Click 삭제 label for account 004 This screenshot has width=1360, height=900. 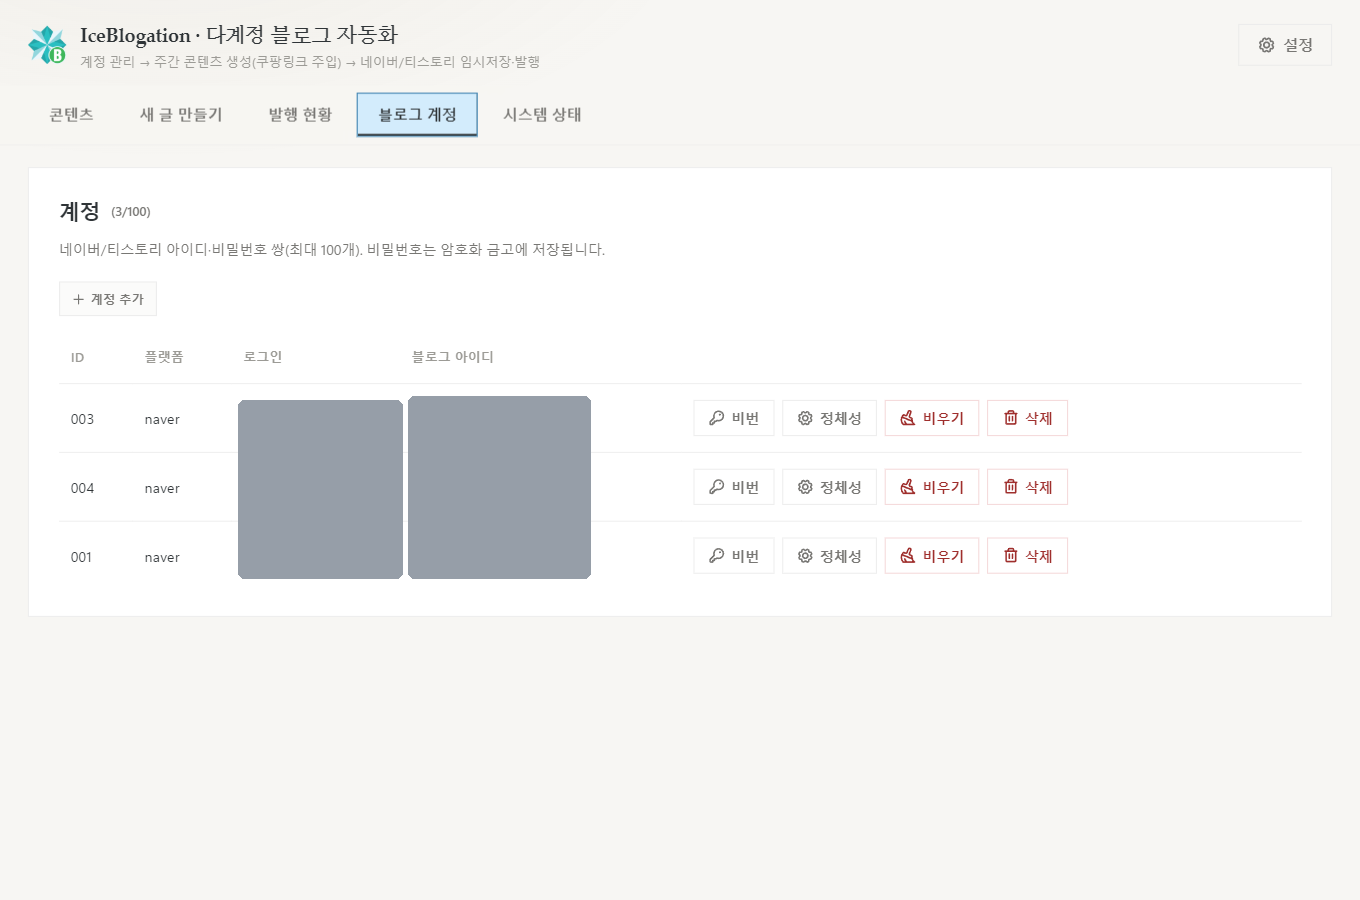tap(1039, 487)
